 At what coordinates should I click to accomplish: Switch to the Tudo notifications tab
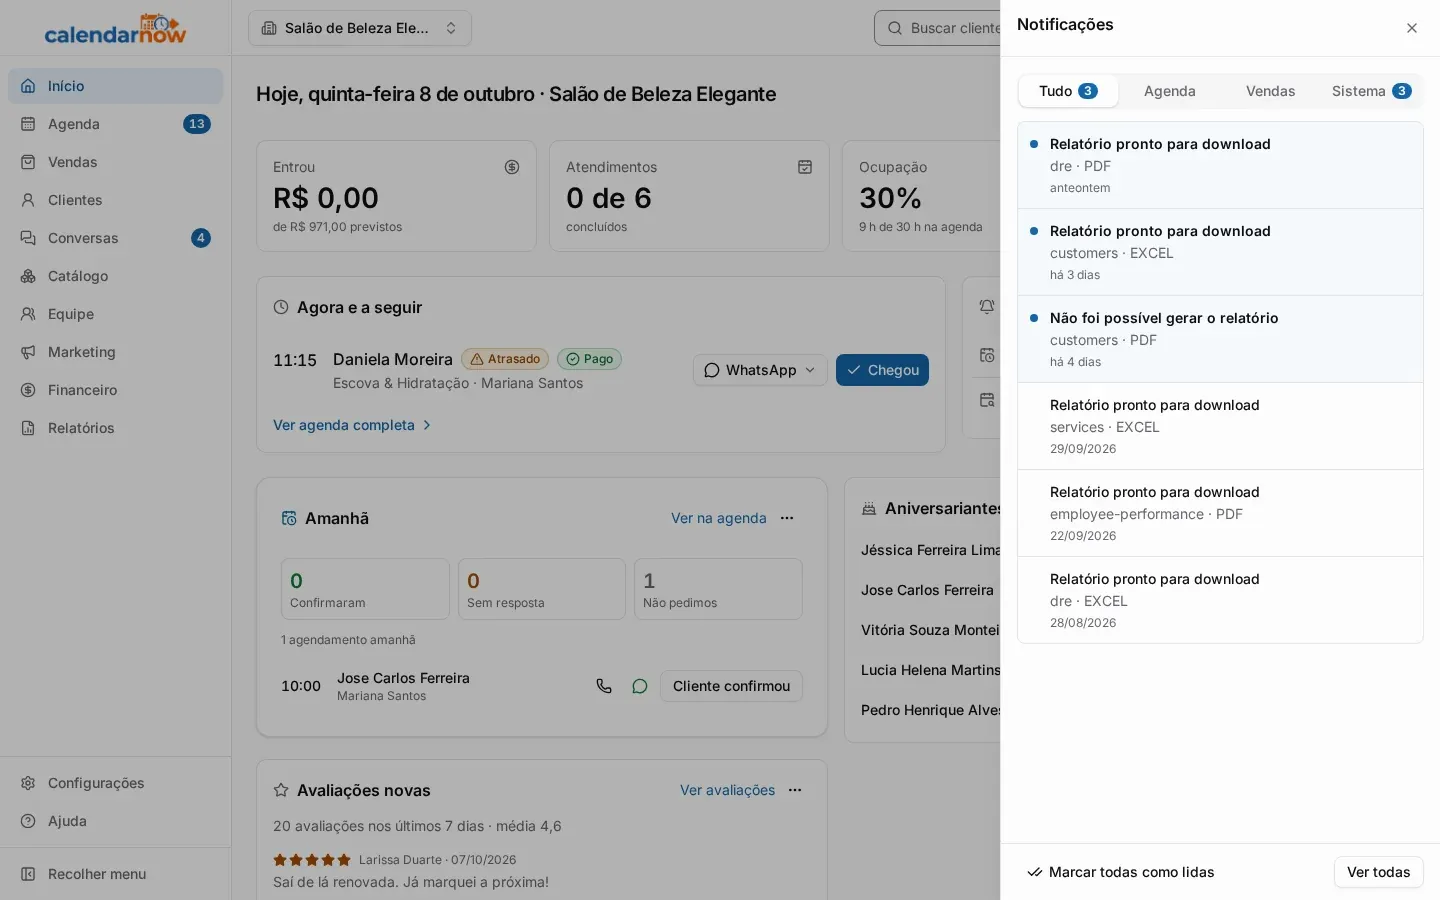tap(1068, 91)
